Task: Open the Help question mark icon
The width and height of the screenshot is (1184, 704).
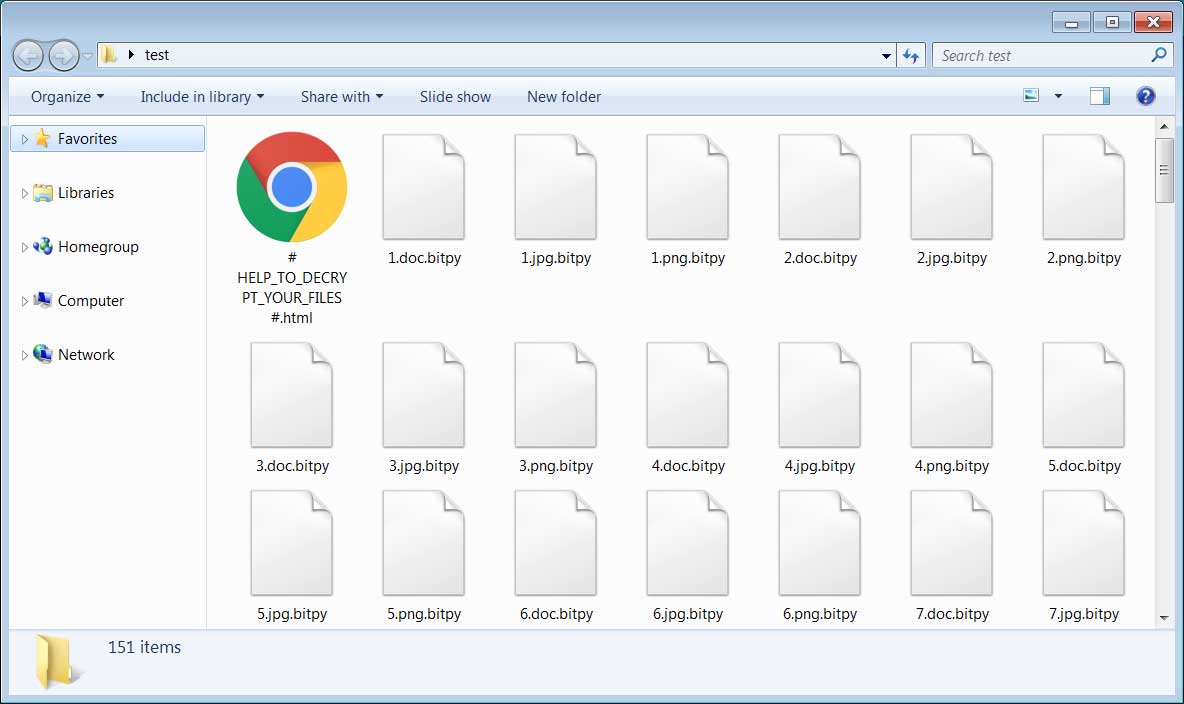Action: coord(1145,96)
